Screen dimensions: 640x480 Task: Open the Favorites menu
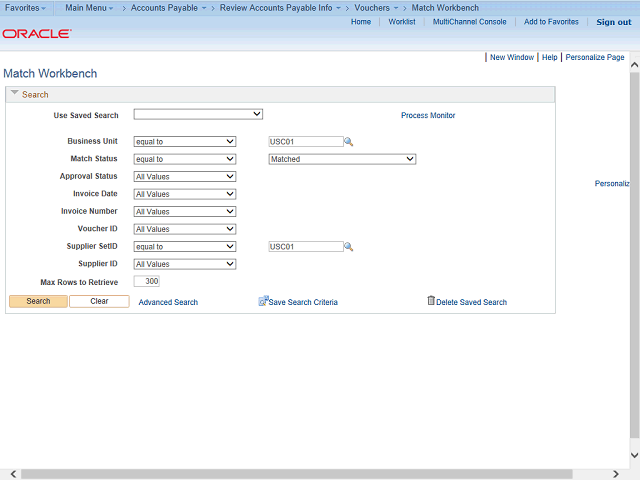click(25, 8)
